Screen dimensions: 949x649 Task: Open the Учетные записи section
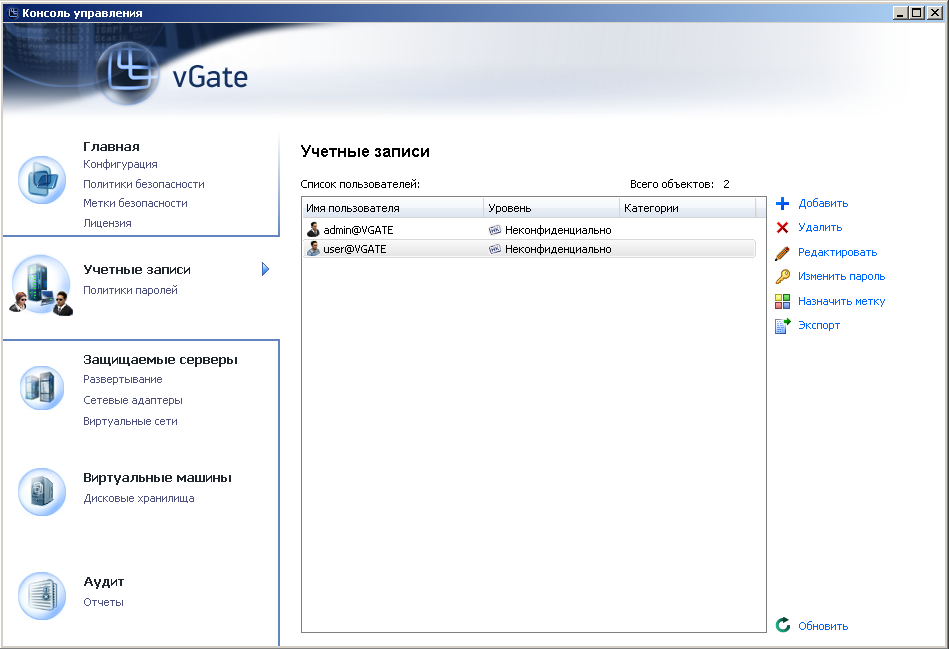tap(137, 269)
